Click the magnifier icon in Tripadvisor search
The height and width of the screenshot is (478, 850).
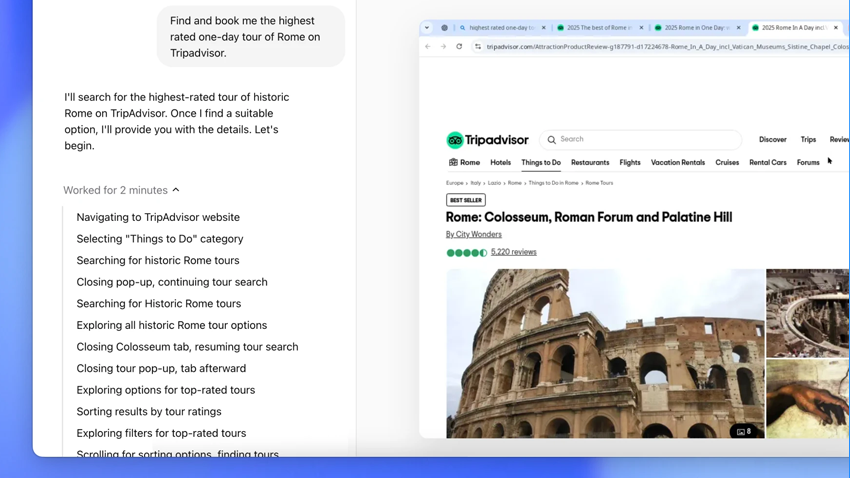(551, 140)
